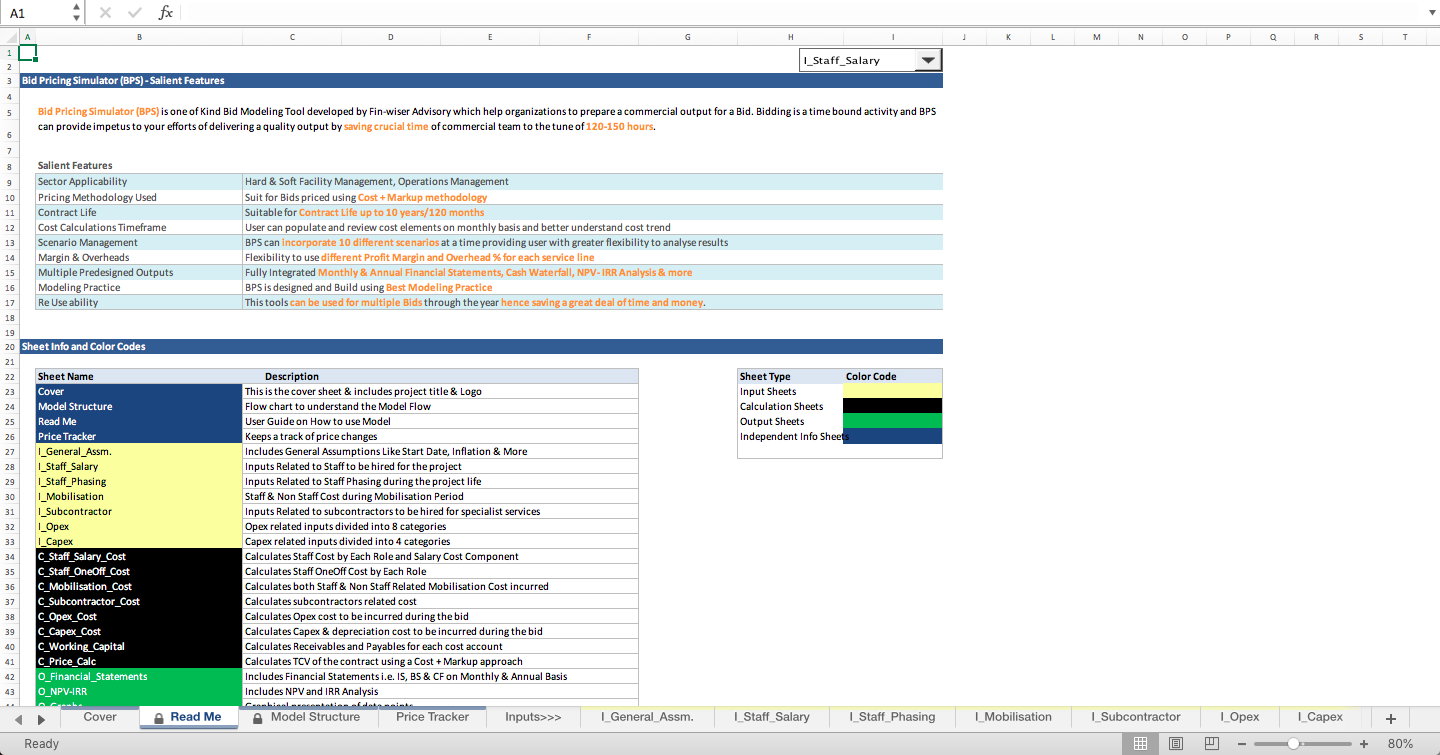Expand the Name Box dropdown arrow
Screen dimensions: 1440x755
coord(75,13)
